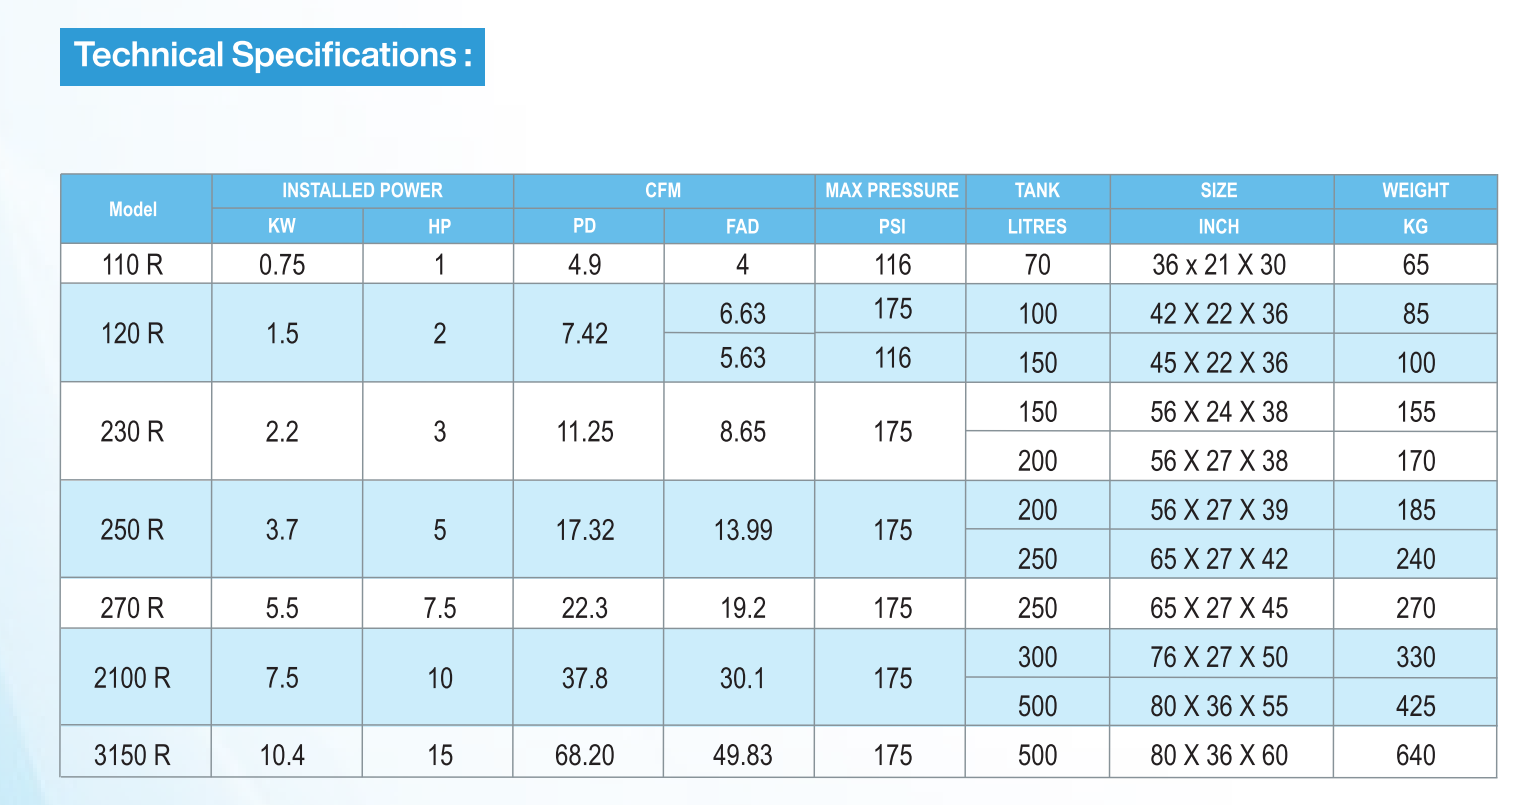Screen dimensions: 1538x805
Task: Click the 68.20 PD value
Action: [x=585, y=755]
